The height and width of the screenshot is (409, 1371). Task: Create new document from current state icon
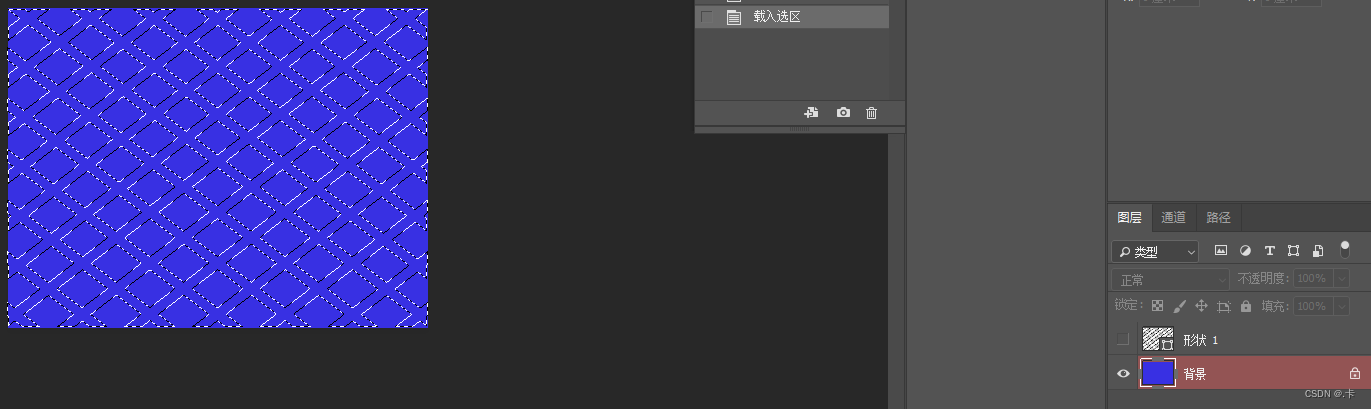pos(812,113)
